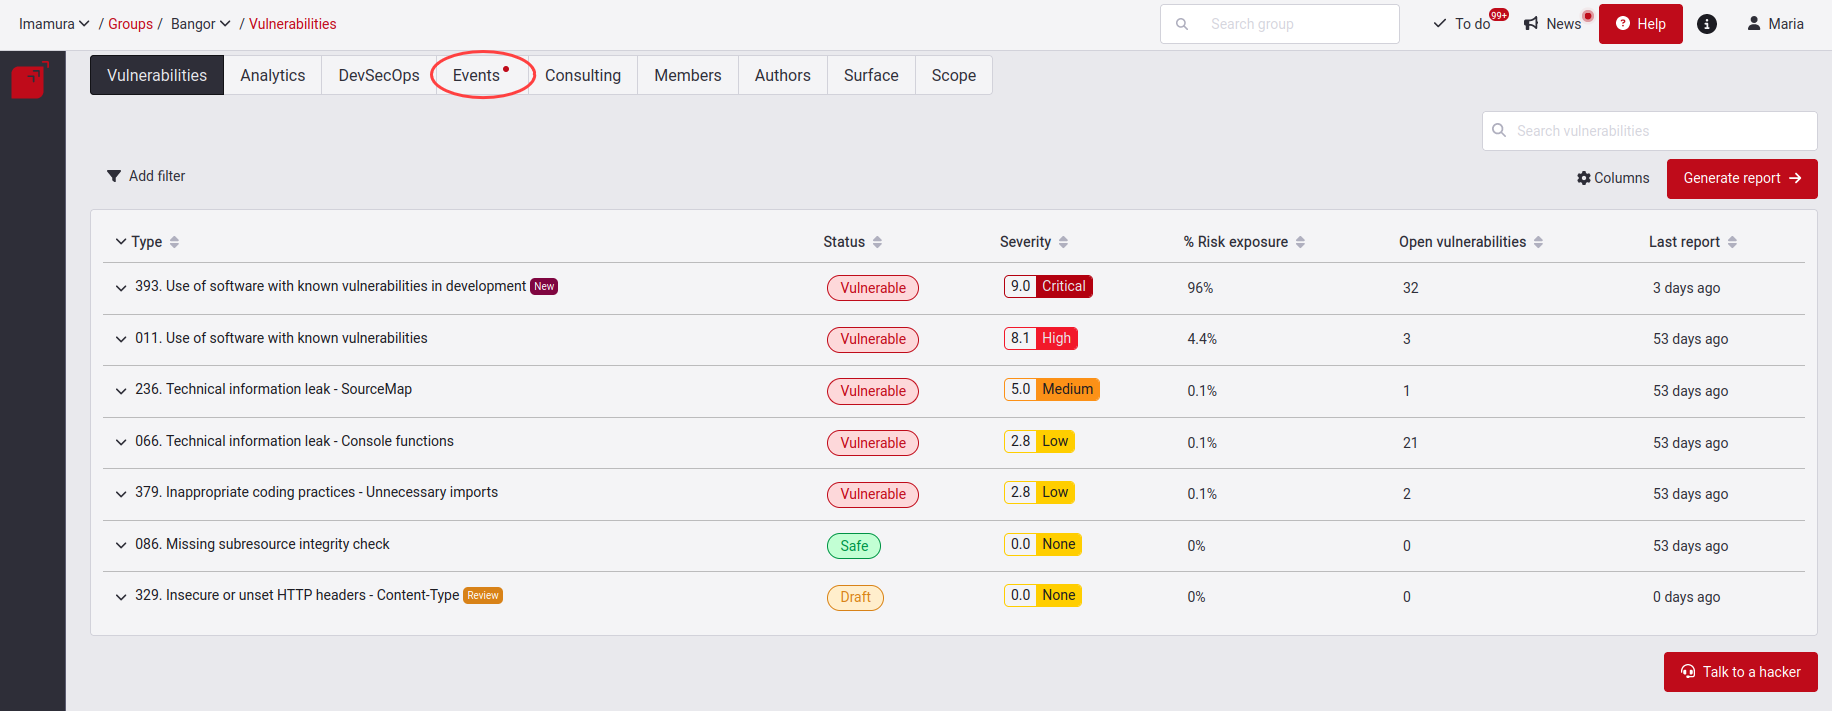Screen dimensions: 1832x711
Task: Click the Draft status badge
Action: point(855,597)
